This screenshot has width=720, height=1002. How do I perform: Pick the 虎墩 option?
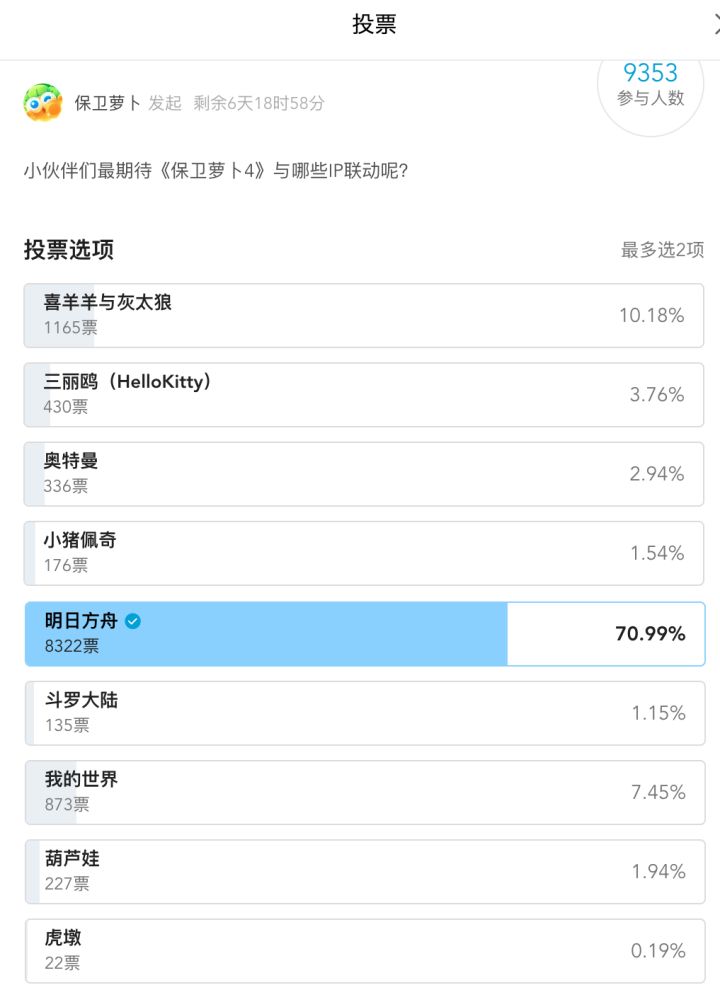point(364,950)
